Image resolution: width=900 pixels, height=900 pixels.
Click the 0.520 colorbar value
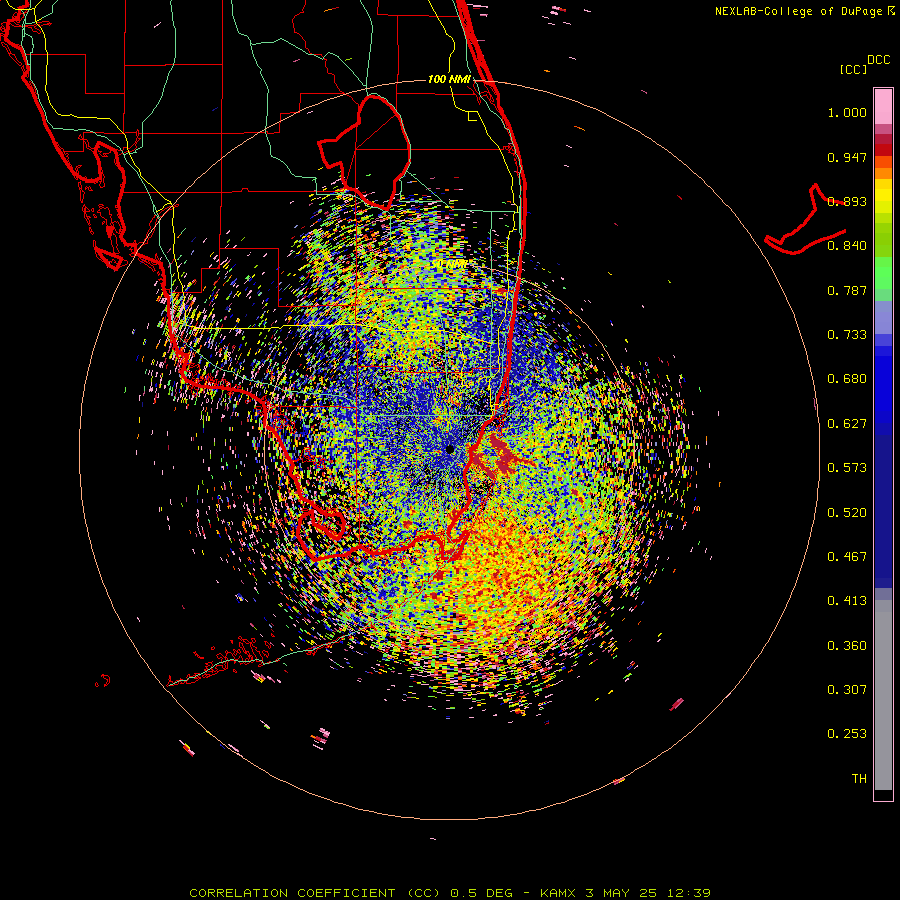(847, 513)
